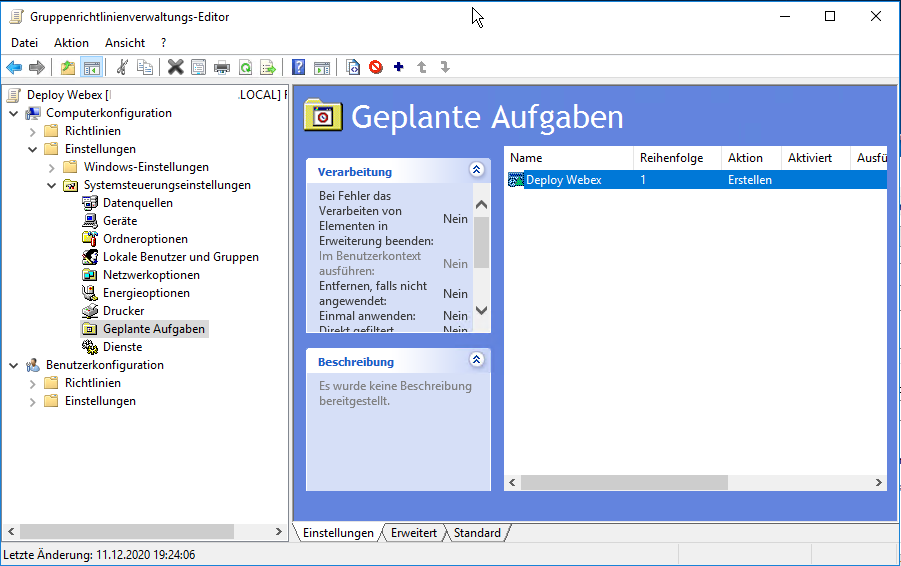Click the up one level folder icon

pos(68,68)
